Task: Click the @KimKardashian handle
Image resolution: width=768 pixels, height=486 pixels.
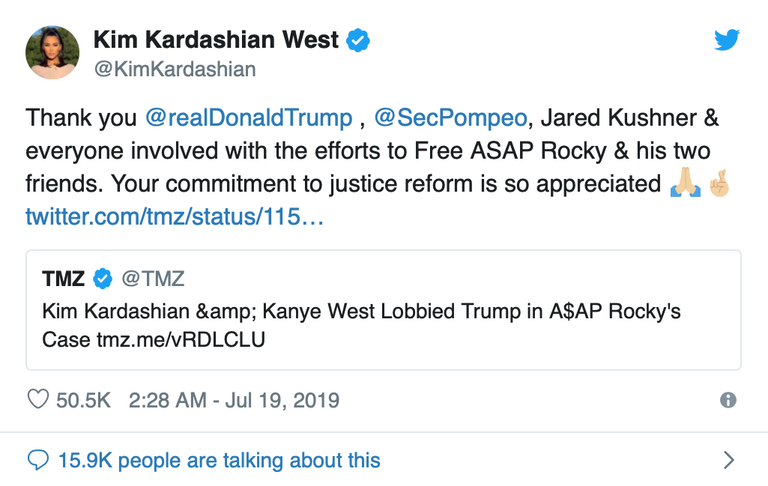Action: [174, 69]
